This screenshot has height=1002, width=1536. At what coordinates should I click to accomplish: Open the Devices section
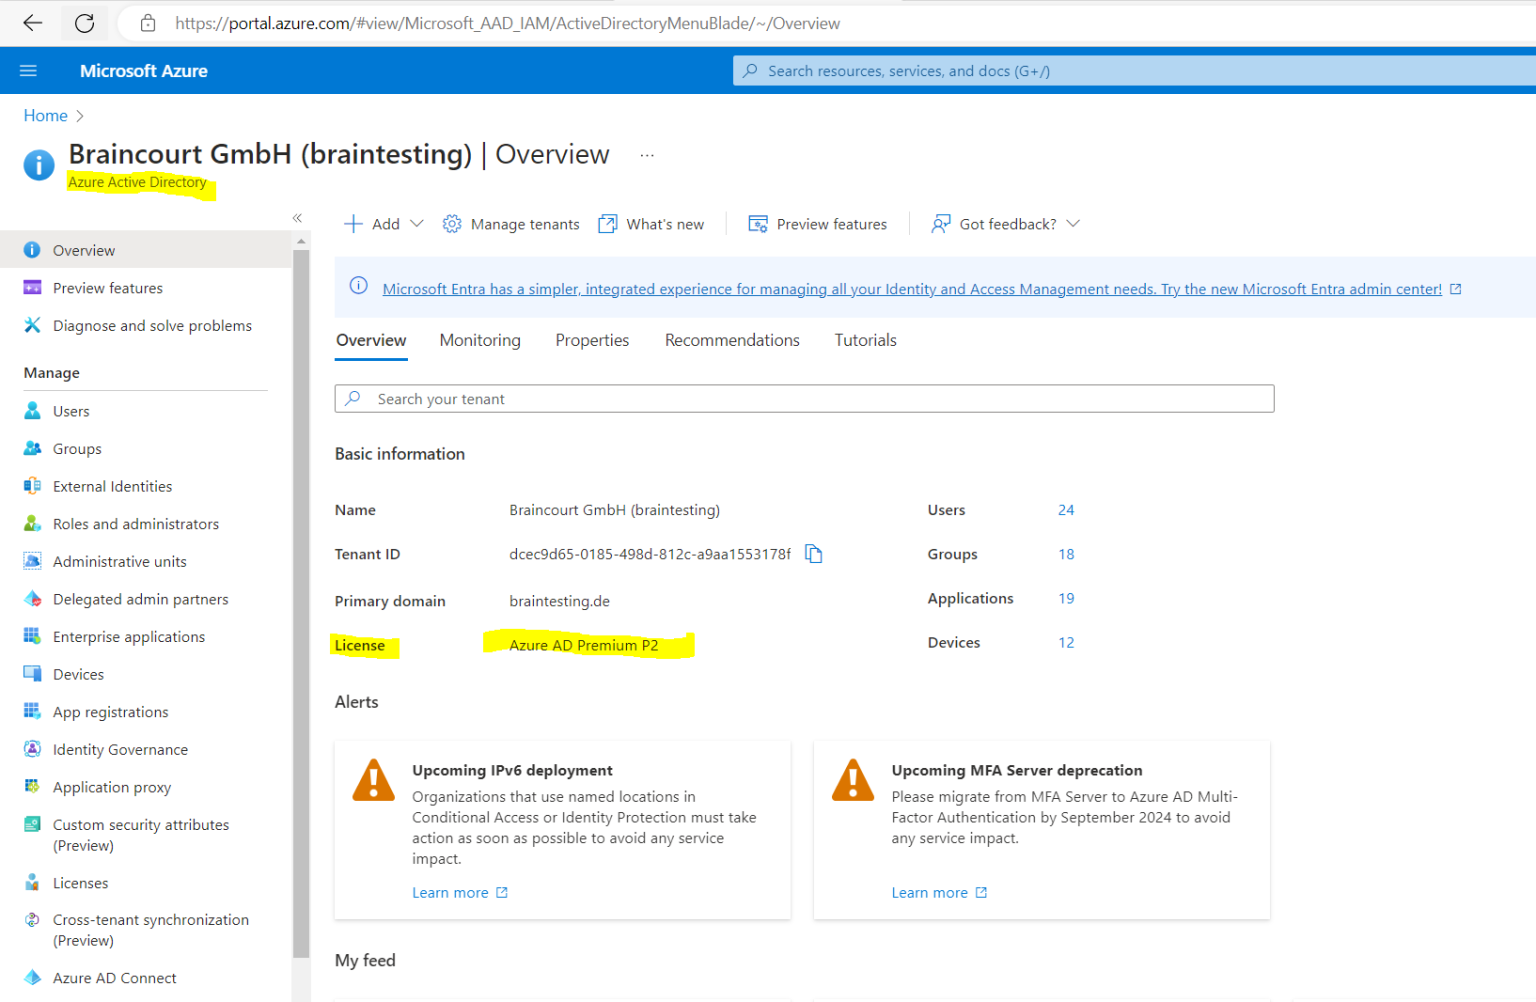coord(78,673)
